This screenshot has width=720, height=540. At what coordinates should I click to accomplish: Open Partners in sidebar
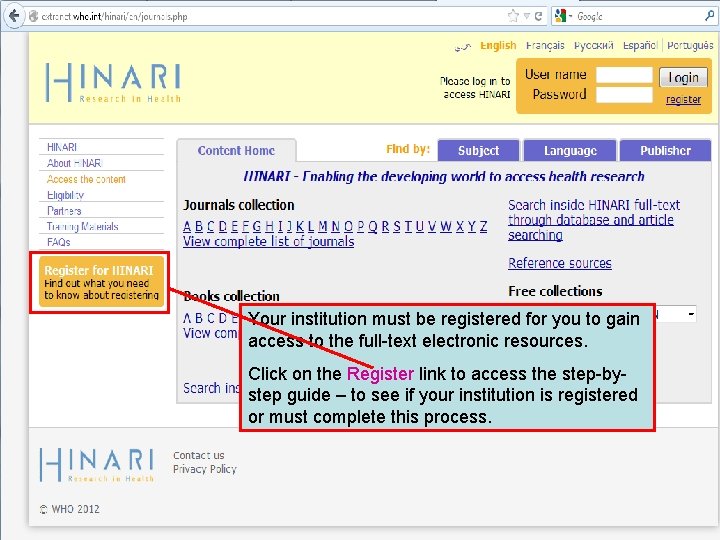64,211
